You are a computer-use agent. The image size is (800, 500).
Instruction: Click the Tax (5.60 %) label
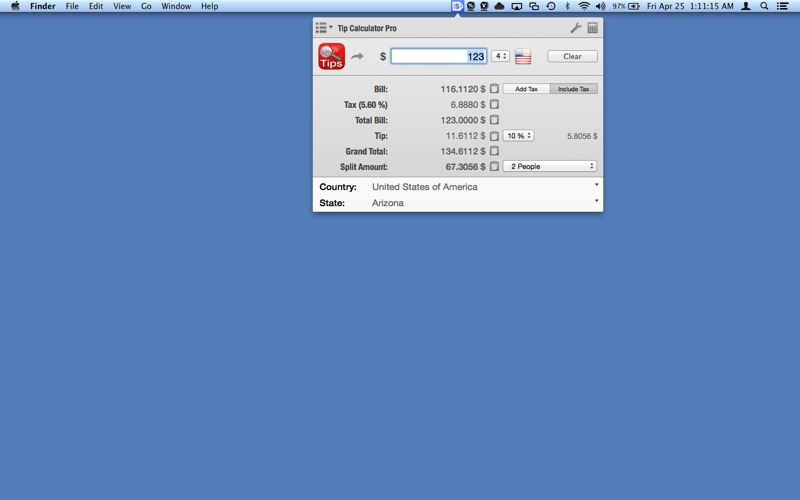coord(365,105)
